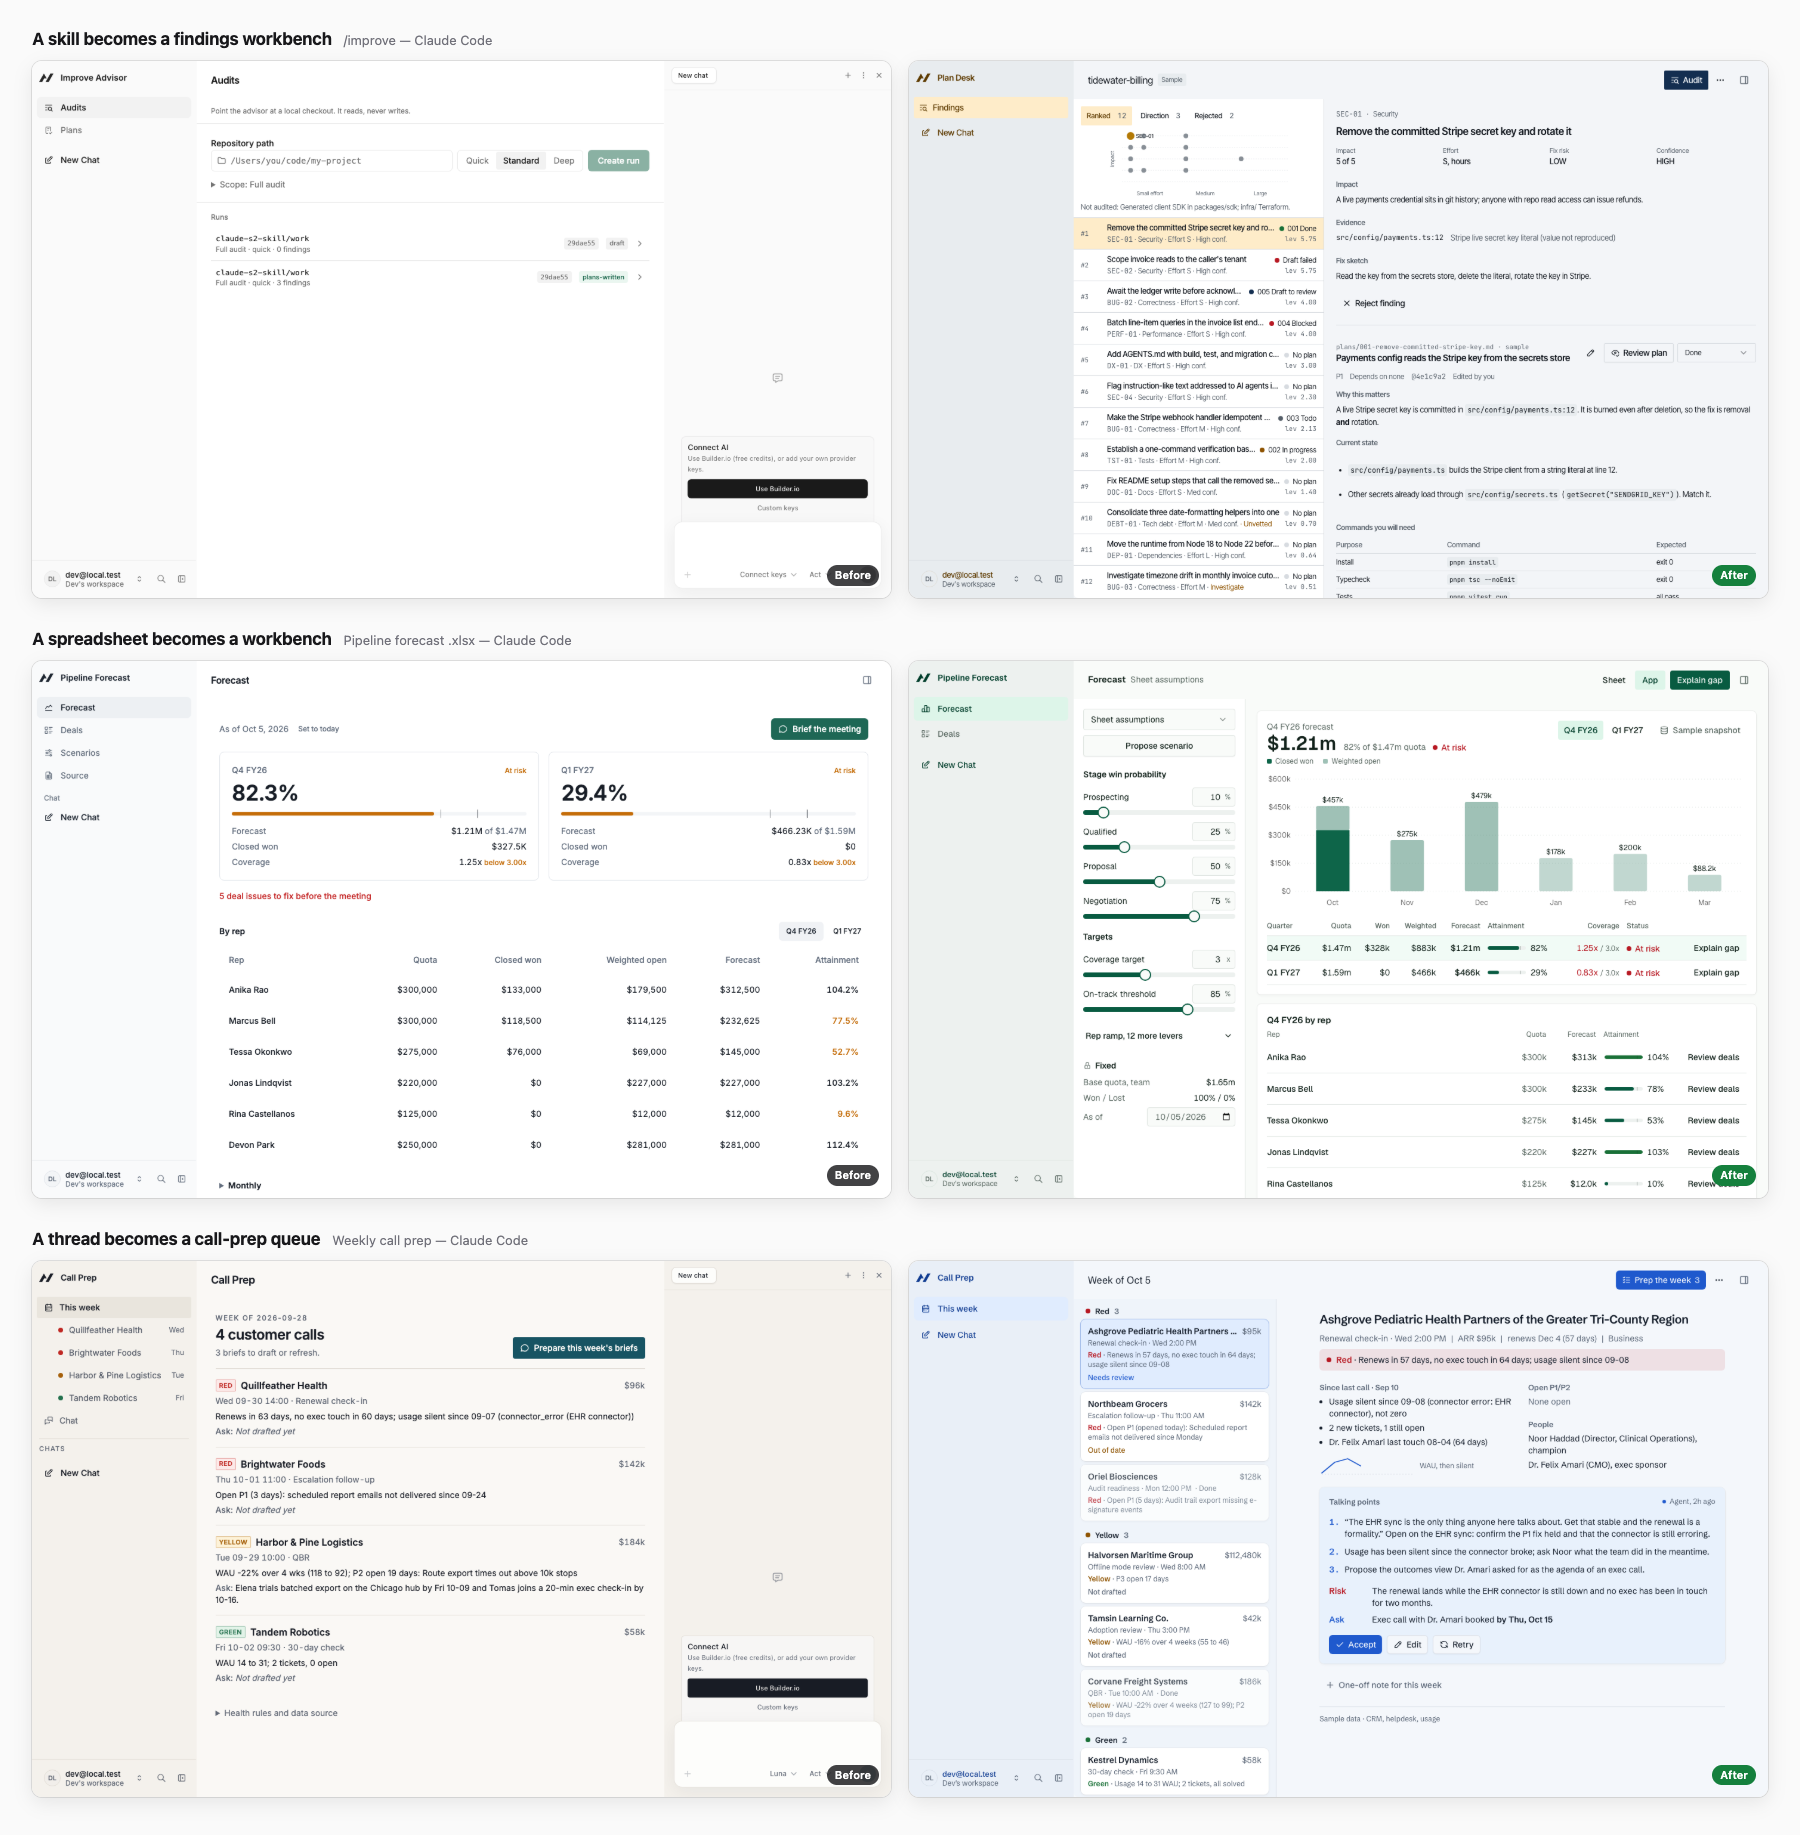Click Audit button in Plan Desk header
Viewport: 1800px width, 1835px height.
tap(1686, 80)
